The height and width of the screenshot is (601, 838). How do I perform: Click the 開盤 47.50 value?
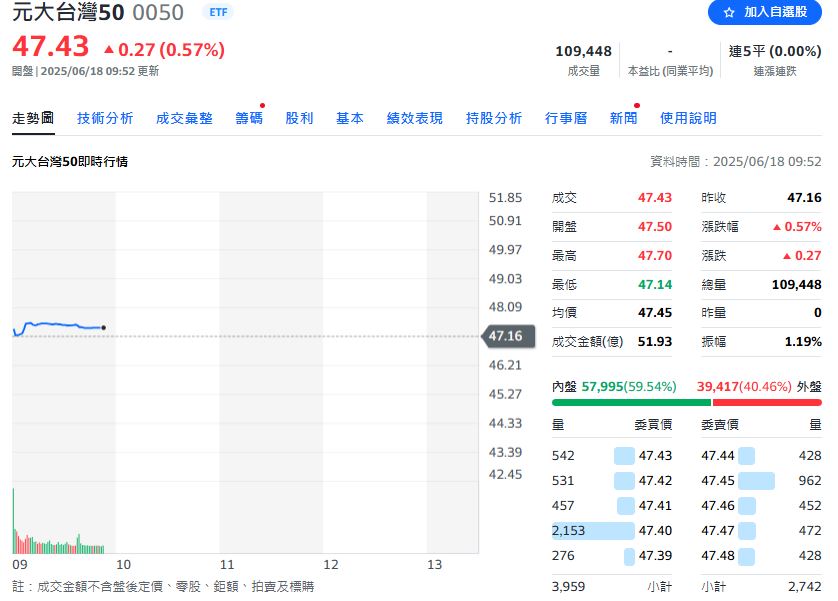point(655,227)
